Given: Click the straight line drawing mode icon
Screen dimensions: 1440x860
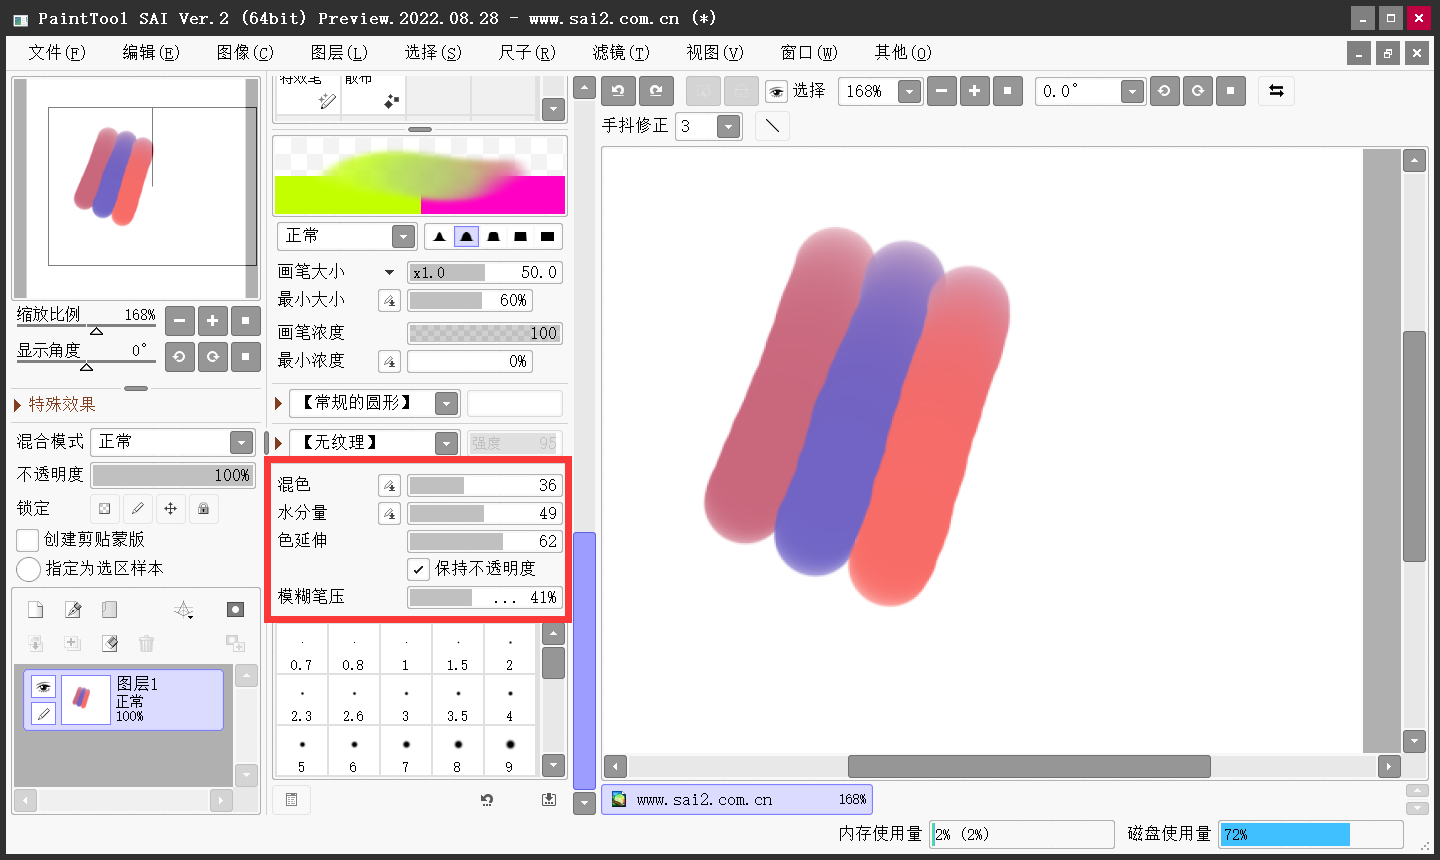Looking at the screenshot, I should click(772, 126).
